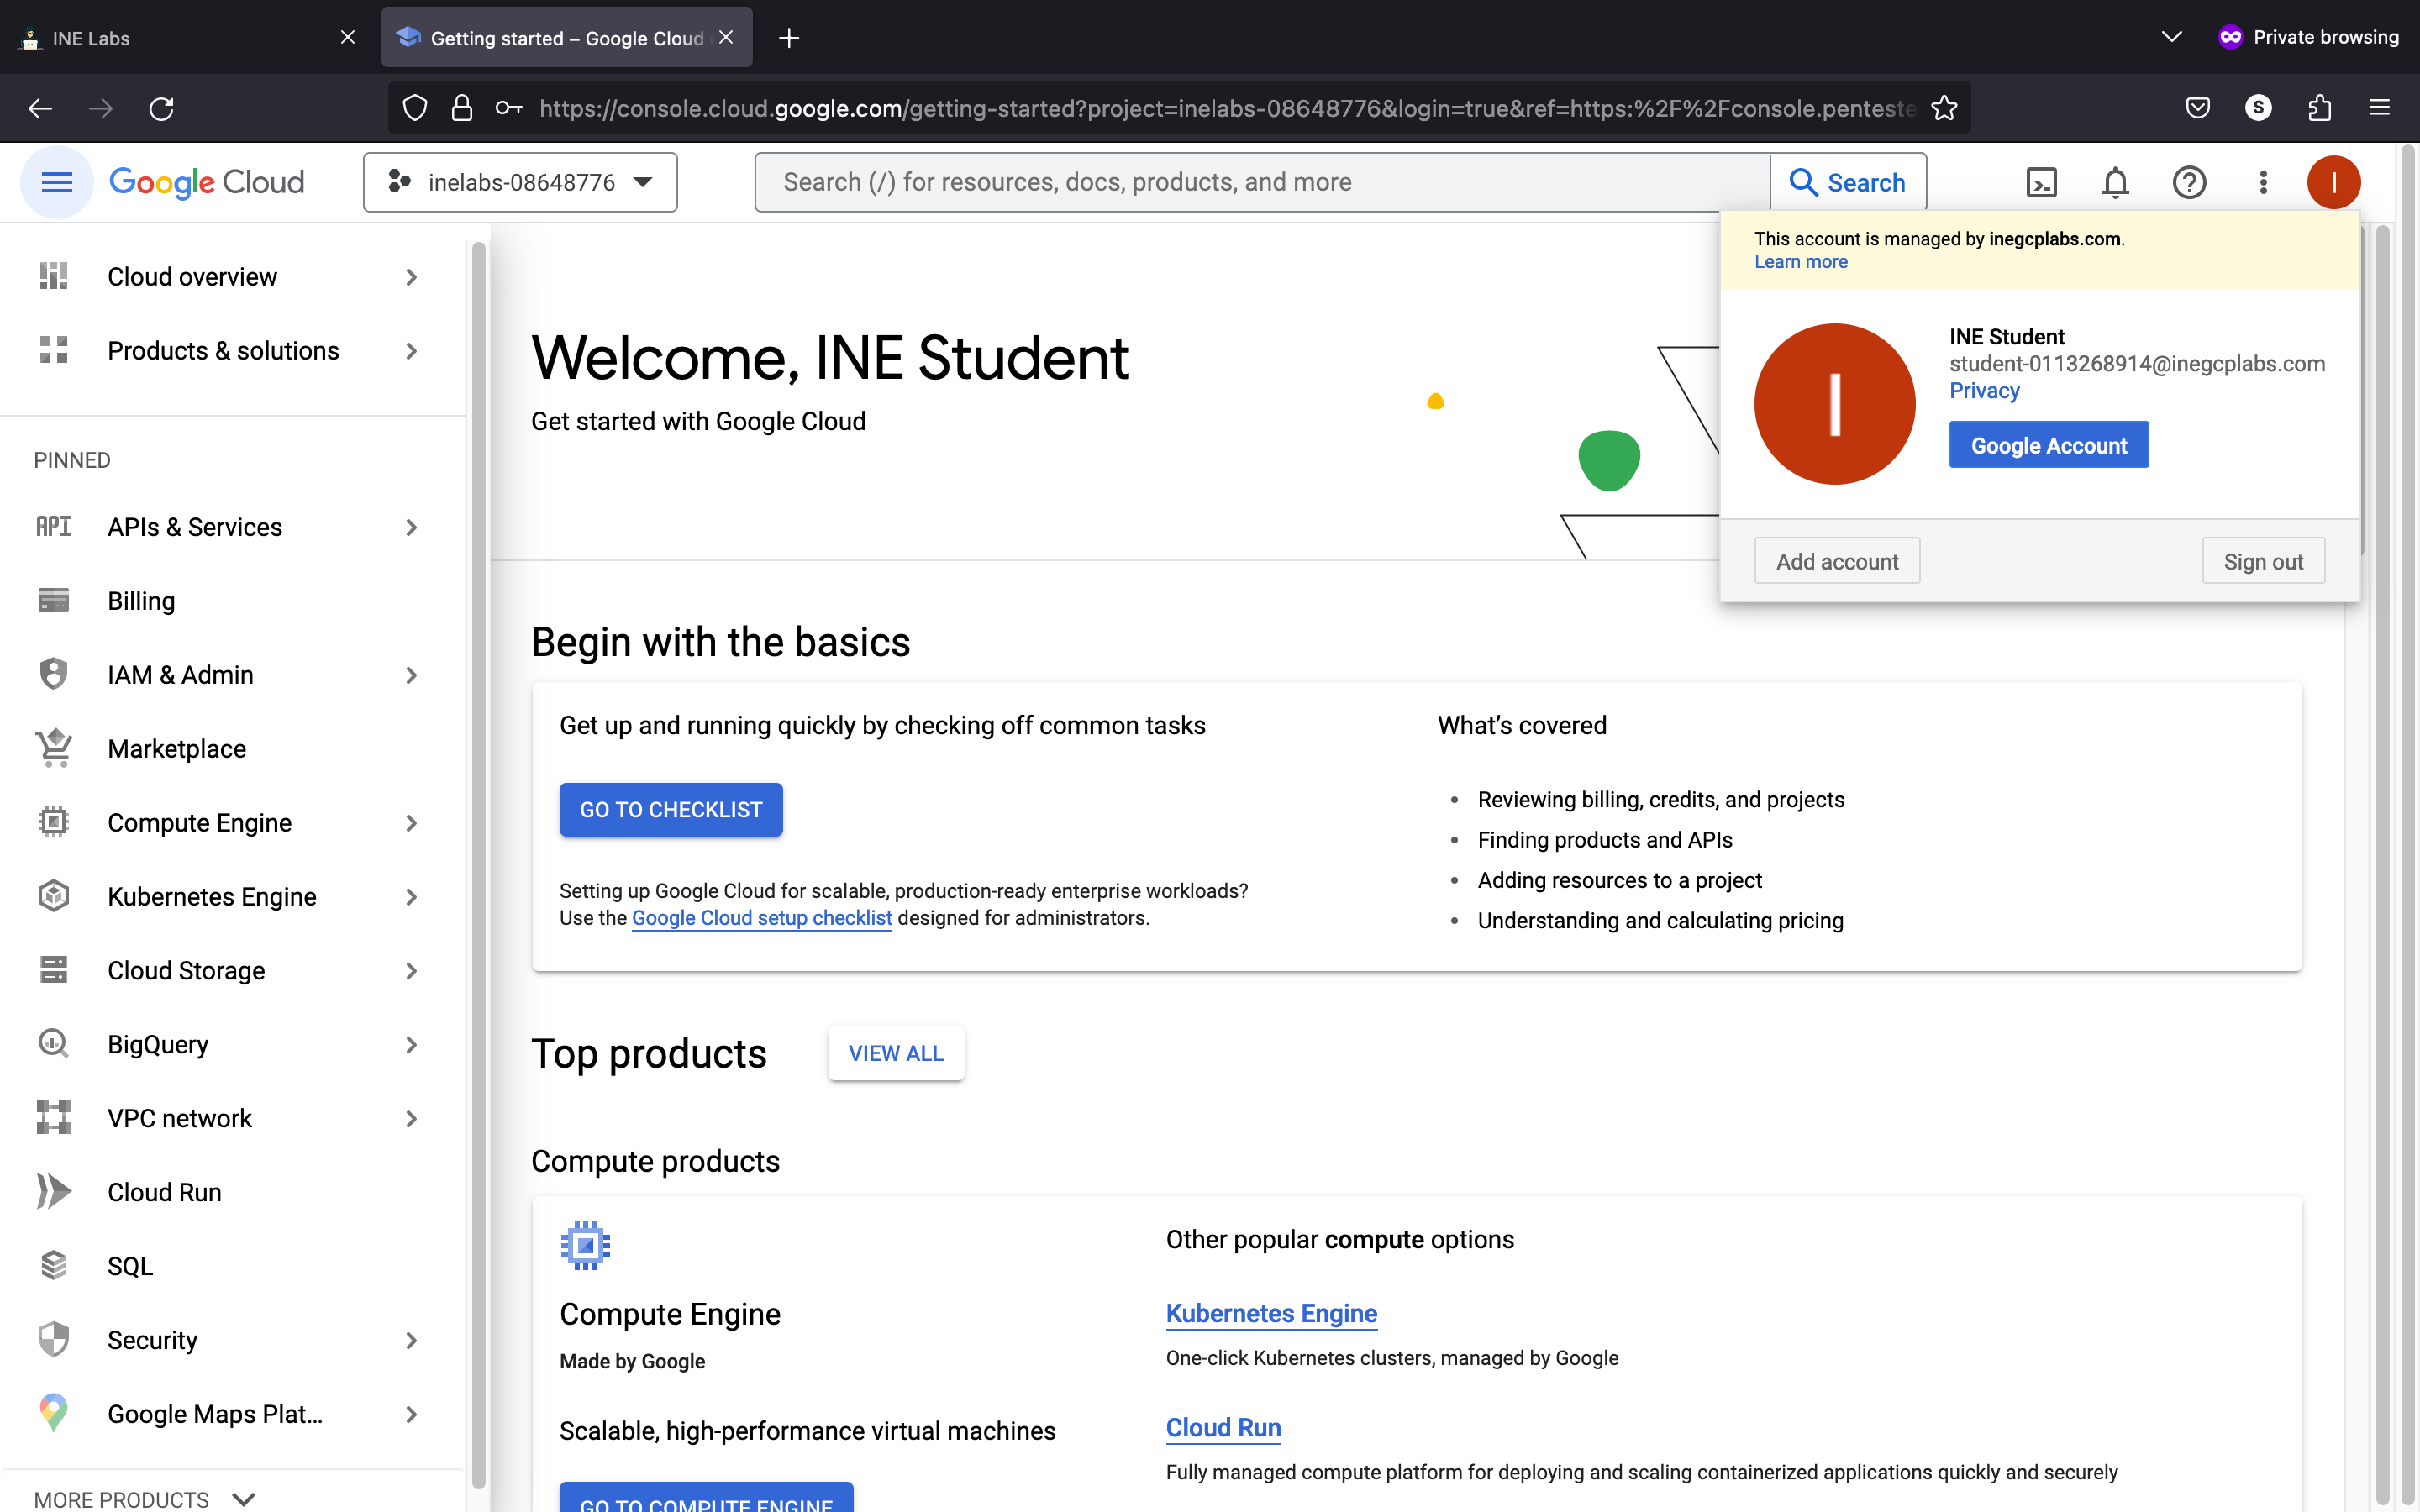Image resolution: width=2420 pixels, height=1512 pixels.
Task: Go back with the browser back arrow
Action: point(40,108)
